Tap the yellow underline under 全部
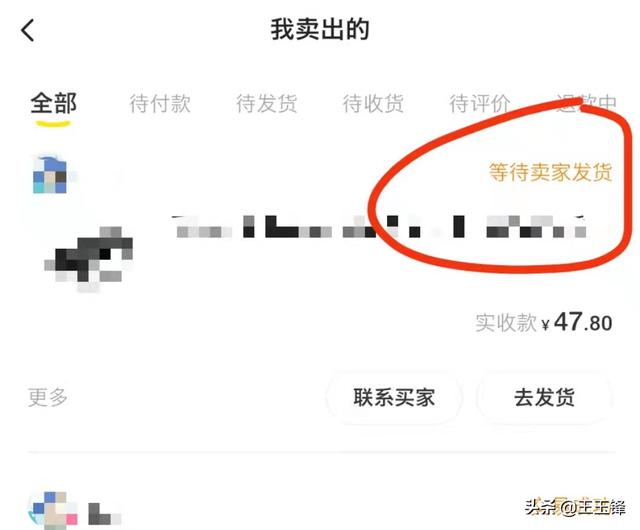This screenshot has height=530, width=640. 53,124
